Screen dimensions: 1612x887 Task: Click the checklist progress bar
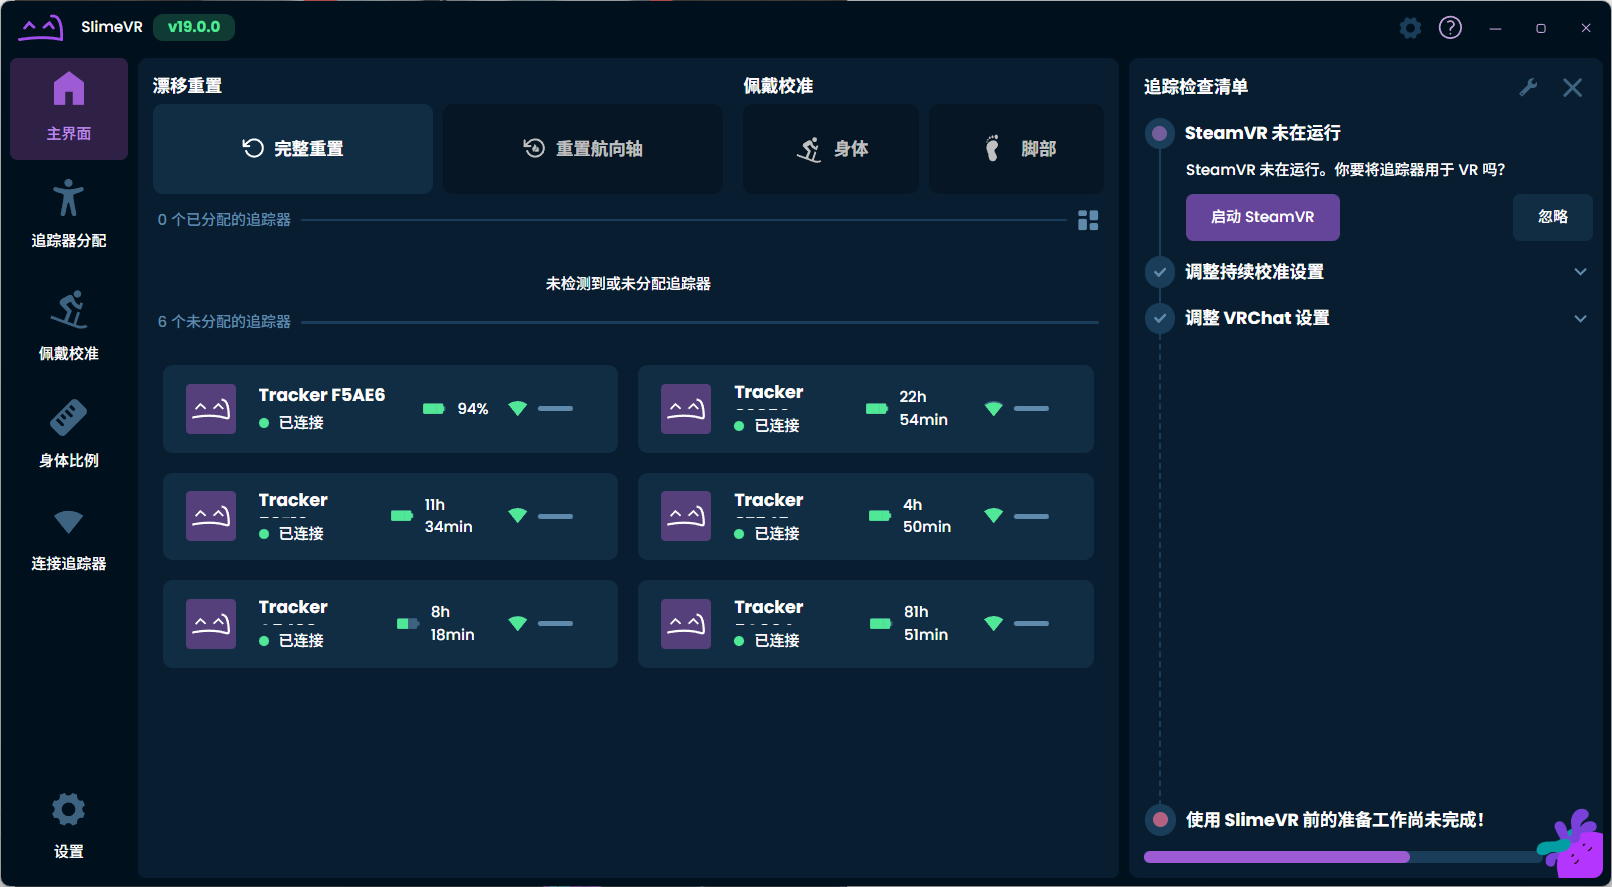[1345, 857]
